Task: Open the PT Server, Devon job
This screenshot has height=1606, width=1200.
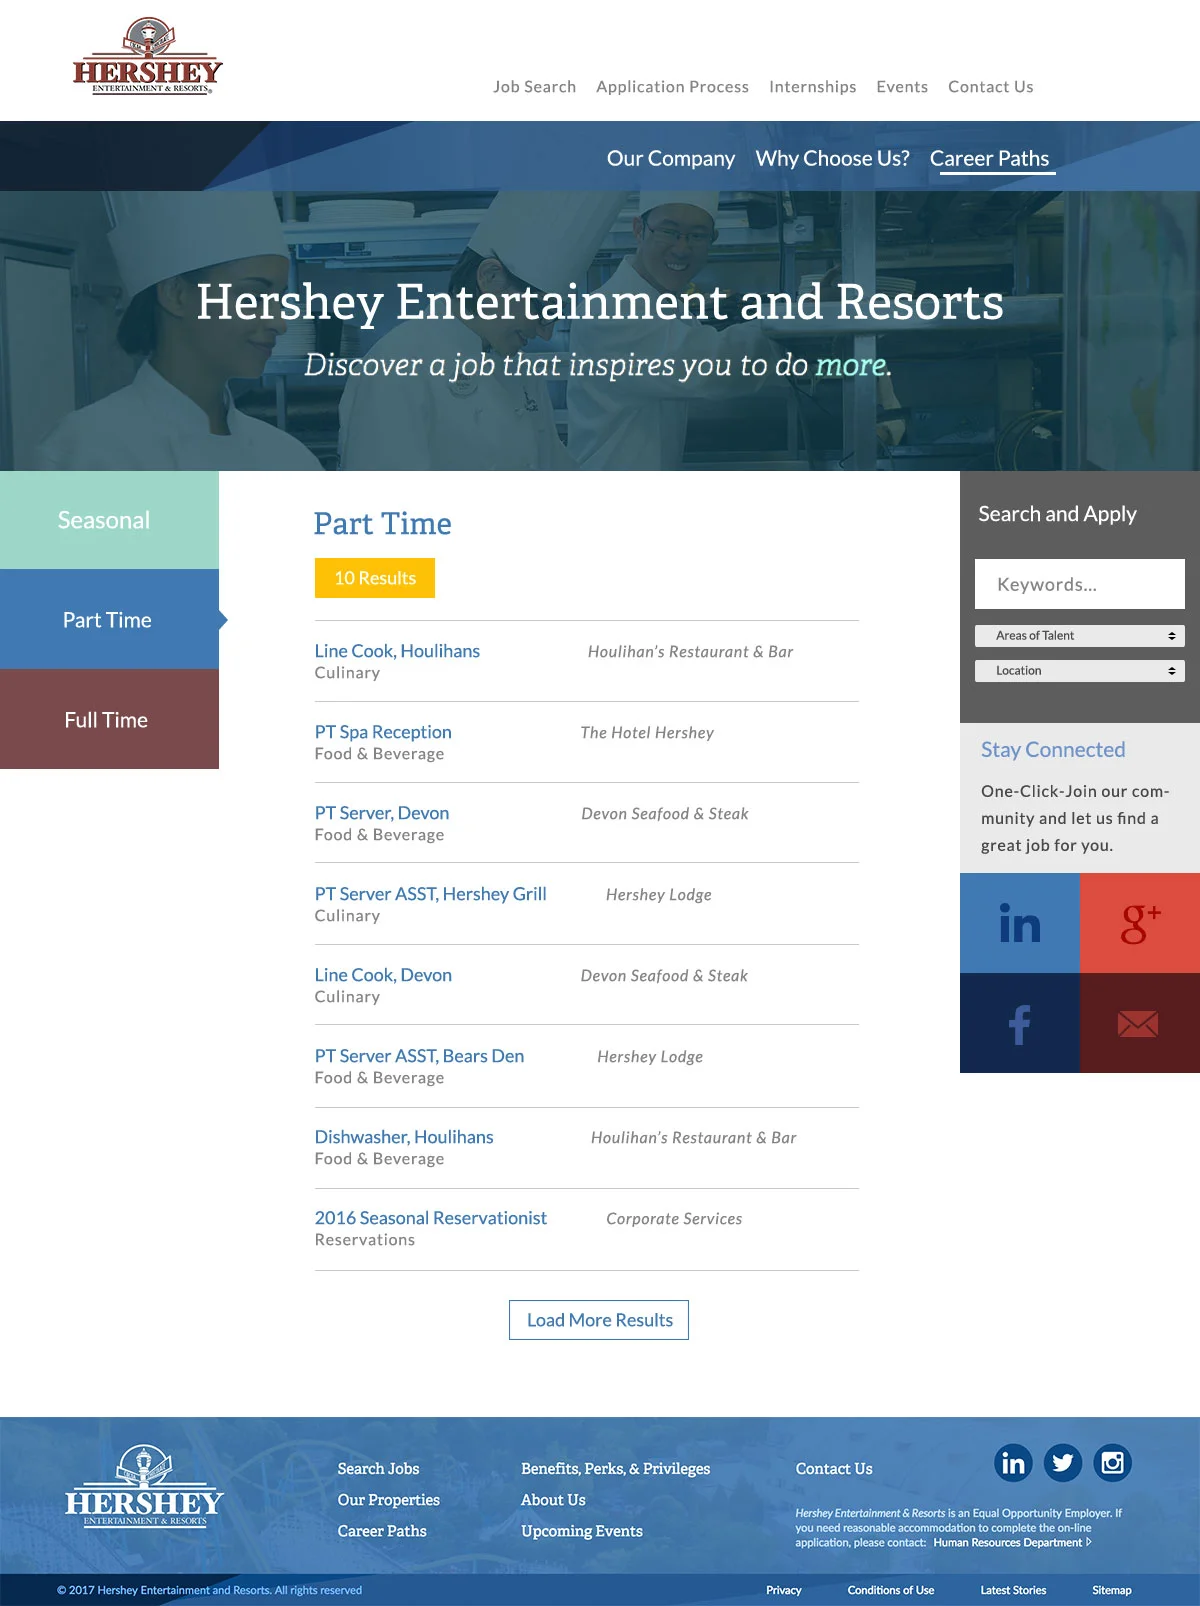Action: pyautogui.click(x=382, y=813)
